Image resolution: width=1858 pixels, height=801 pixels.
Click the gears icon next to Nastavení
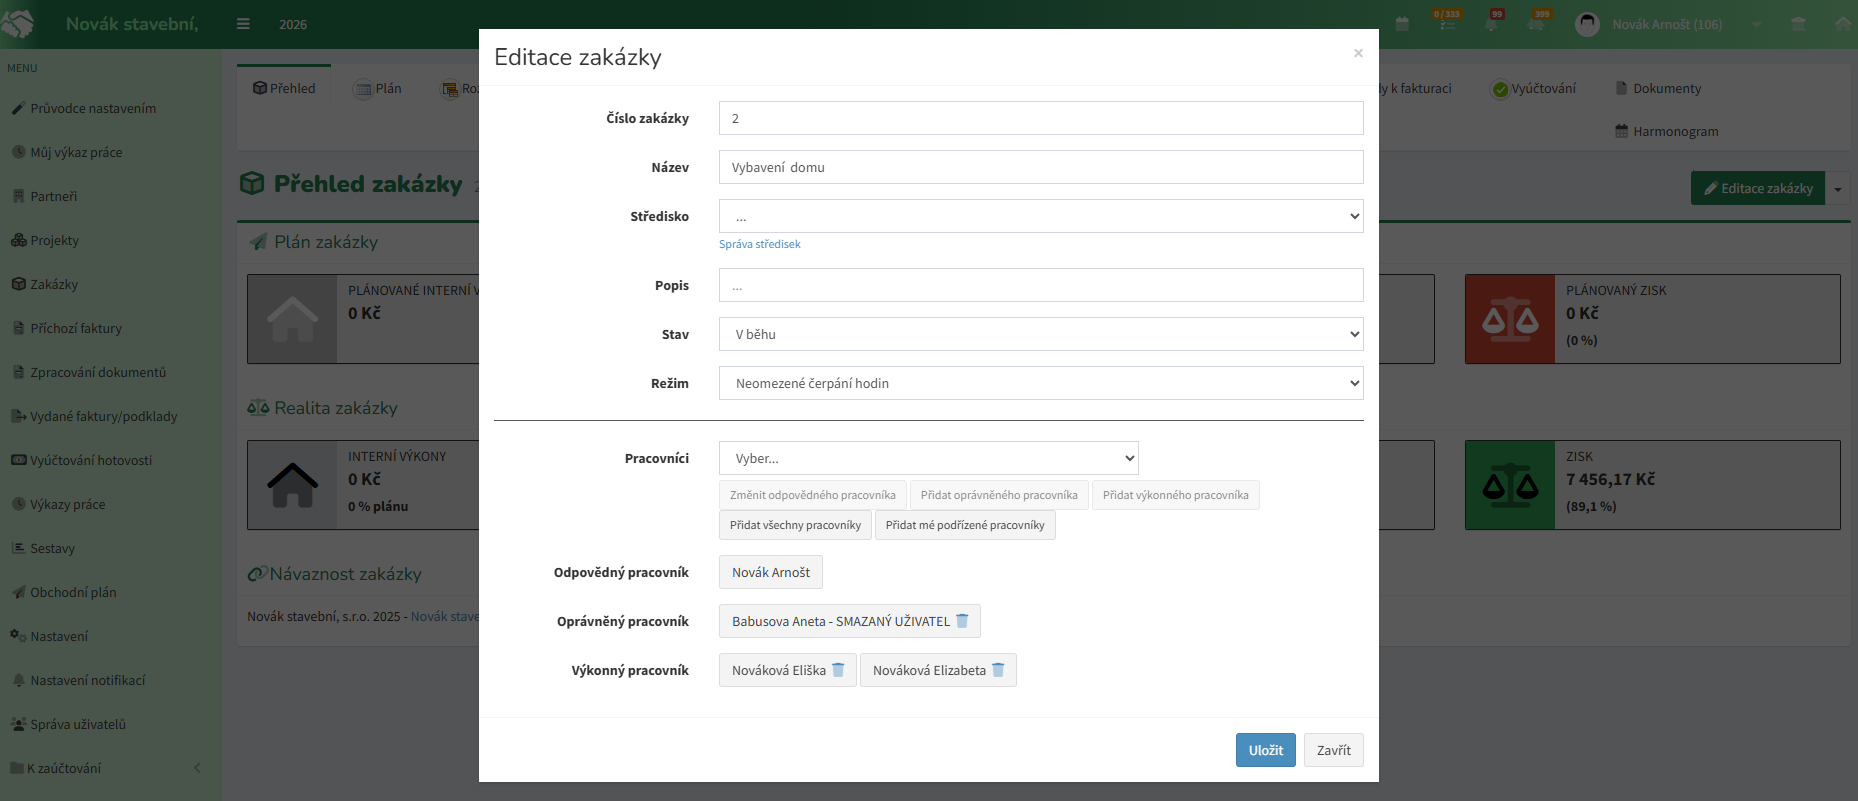[x=18, y=636]
